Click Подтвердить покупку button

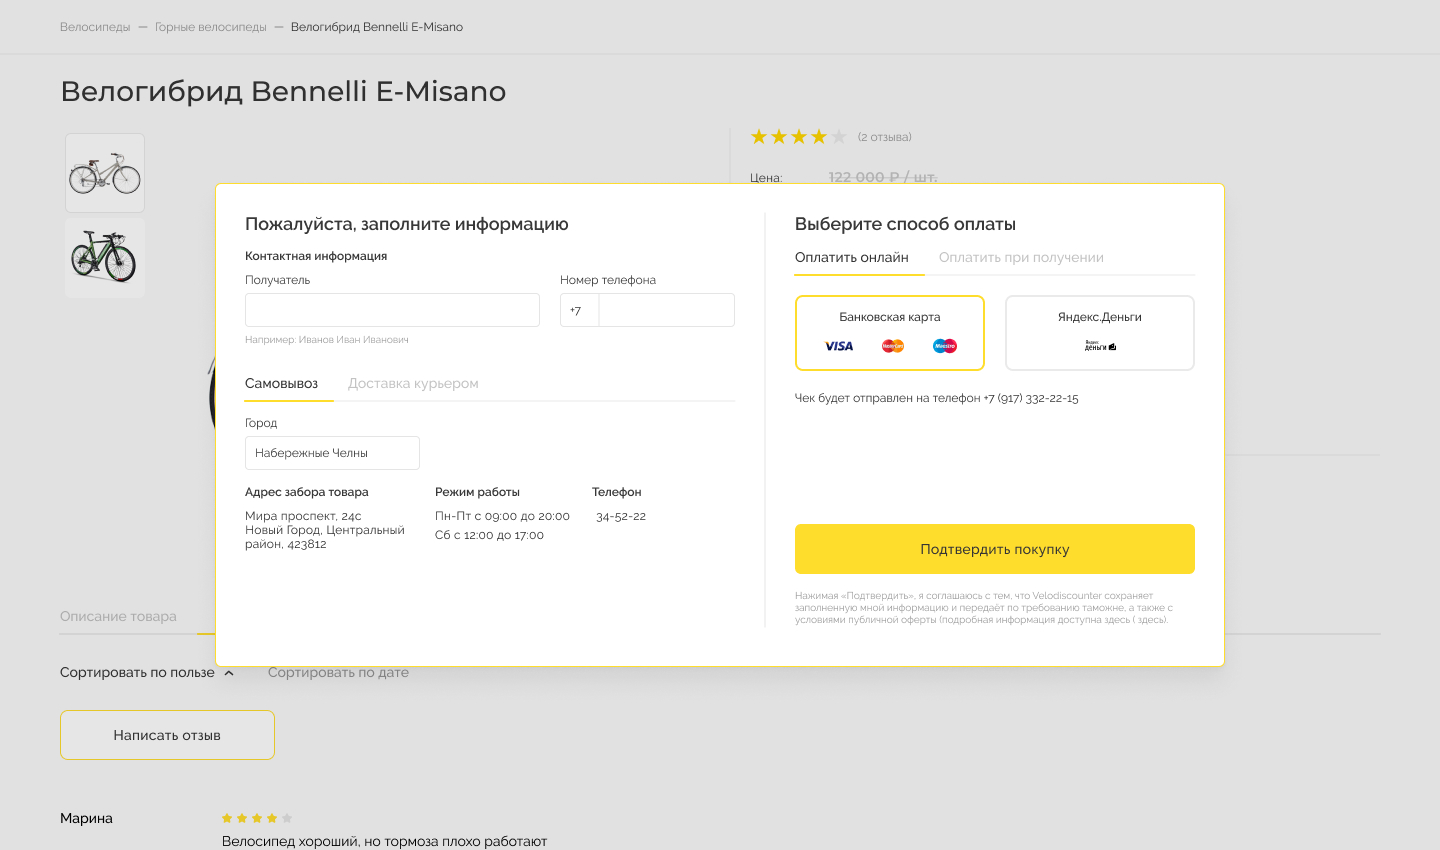[x=995, y=549]
